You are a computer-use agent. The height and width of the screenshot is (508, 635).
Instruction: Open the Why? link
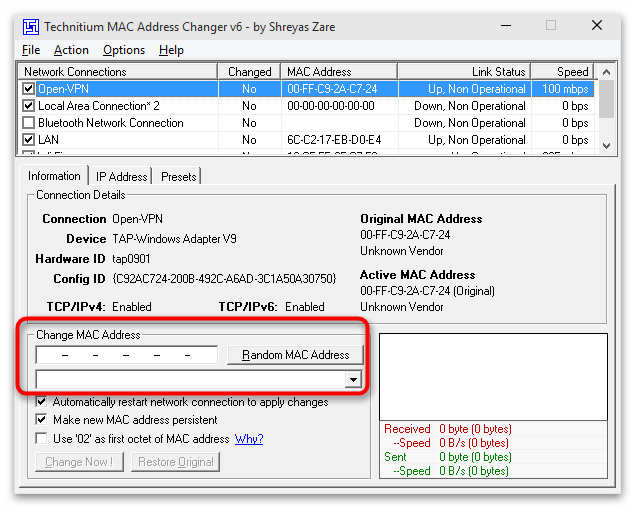point(249,439)
